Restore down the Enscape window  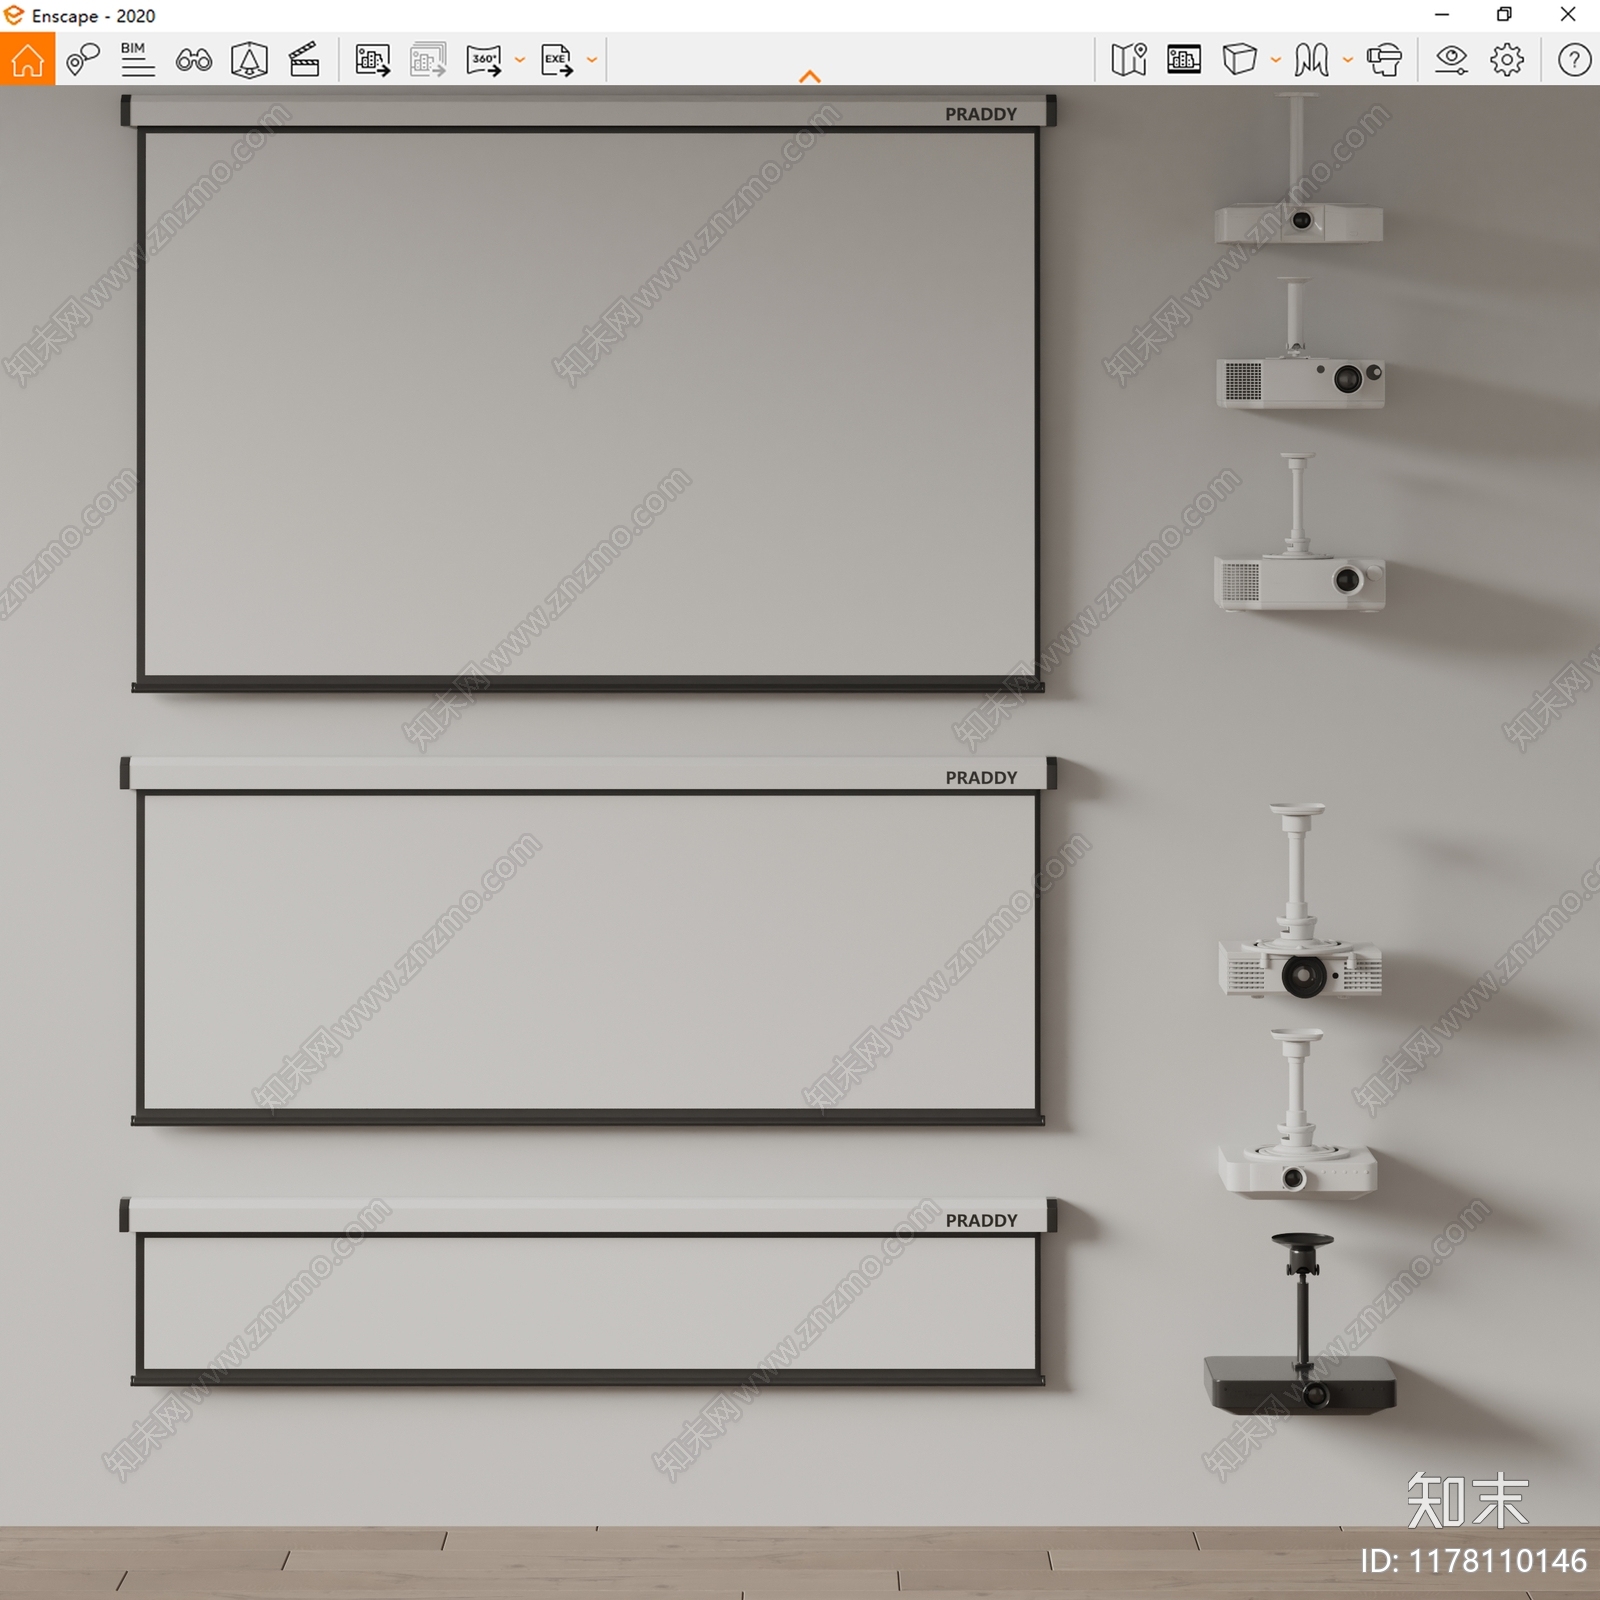pos(1505,14)
